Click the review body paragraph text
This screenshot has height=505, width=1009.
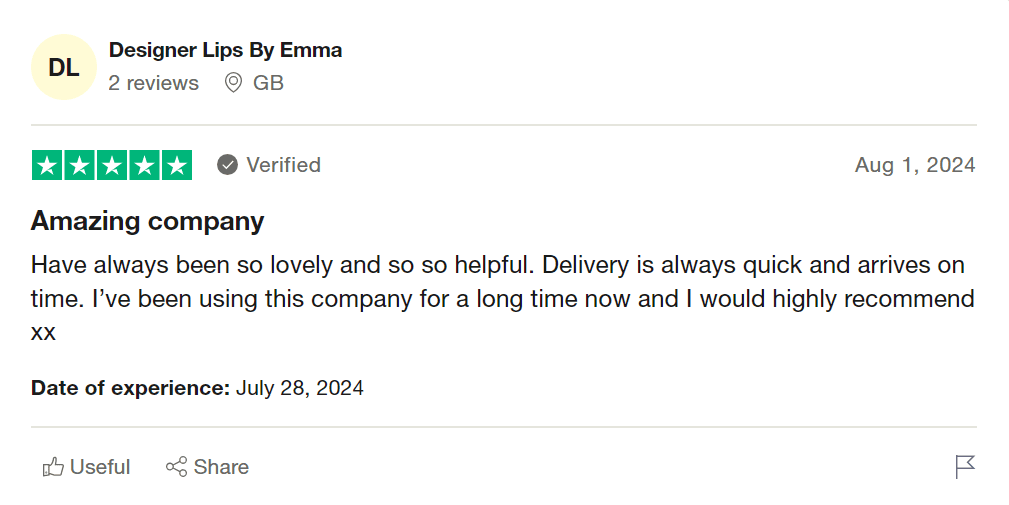tap(500, 298)
